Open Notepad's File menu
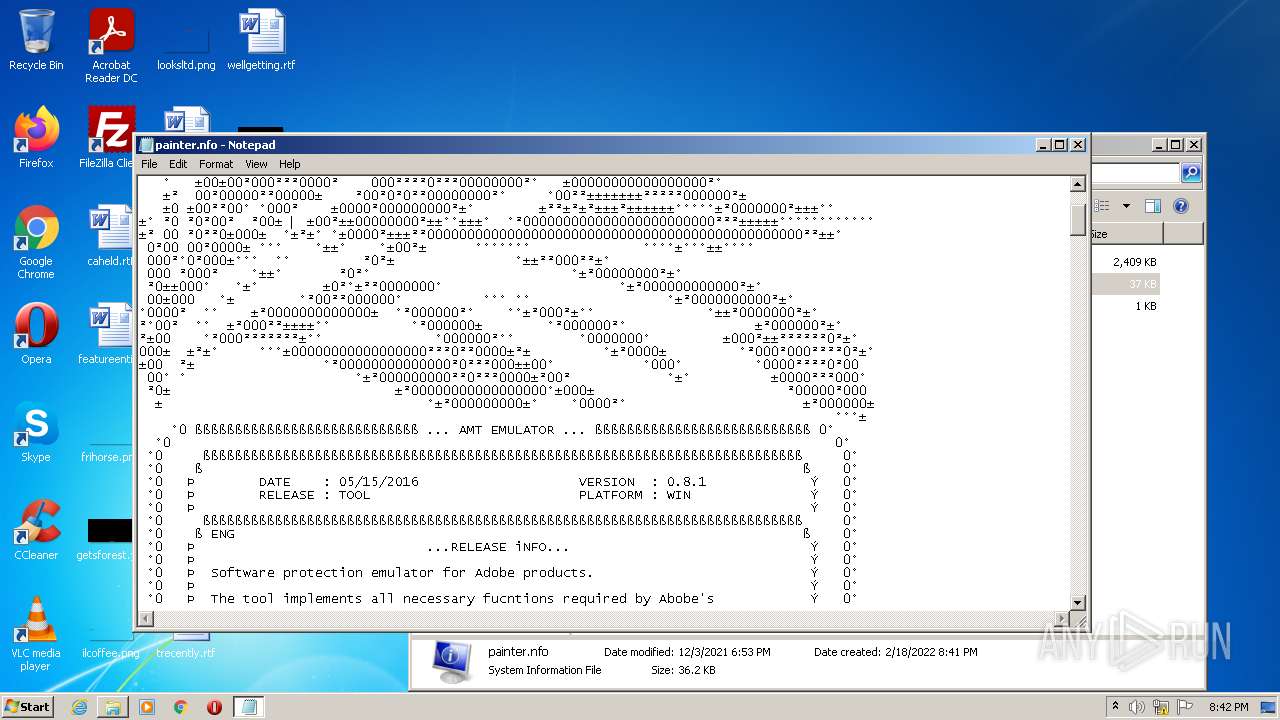1280x720 pixels. [149, 164]
